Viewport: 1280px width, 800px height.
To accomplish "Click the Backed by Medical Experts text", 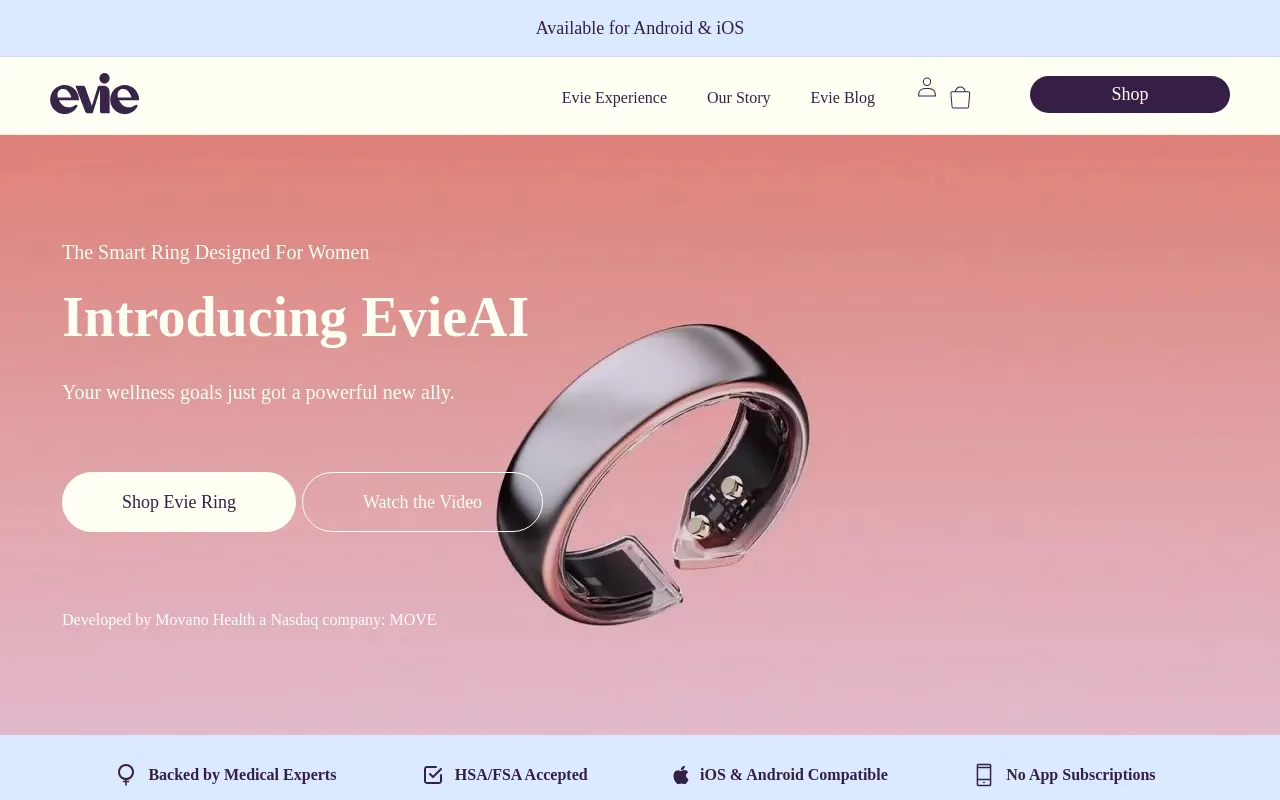I will pyautogui.click(x=242, y=775).
